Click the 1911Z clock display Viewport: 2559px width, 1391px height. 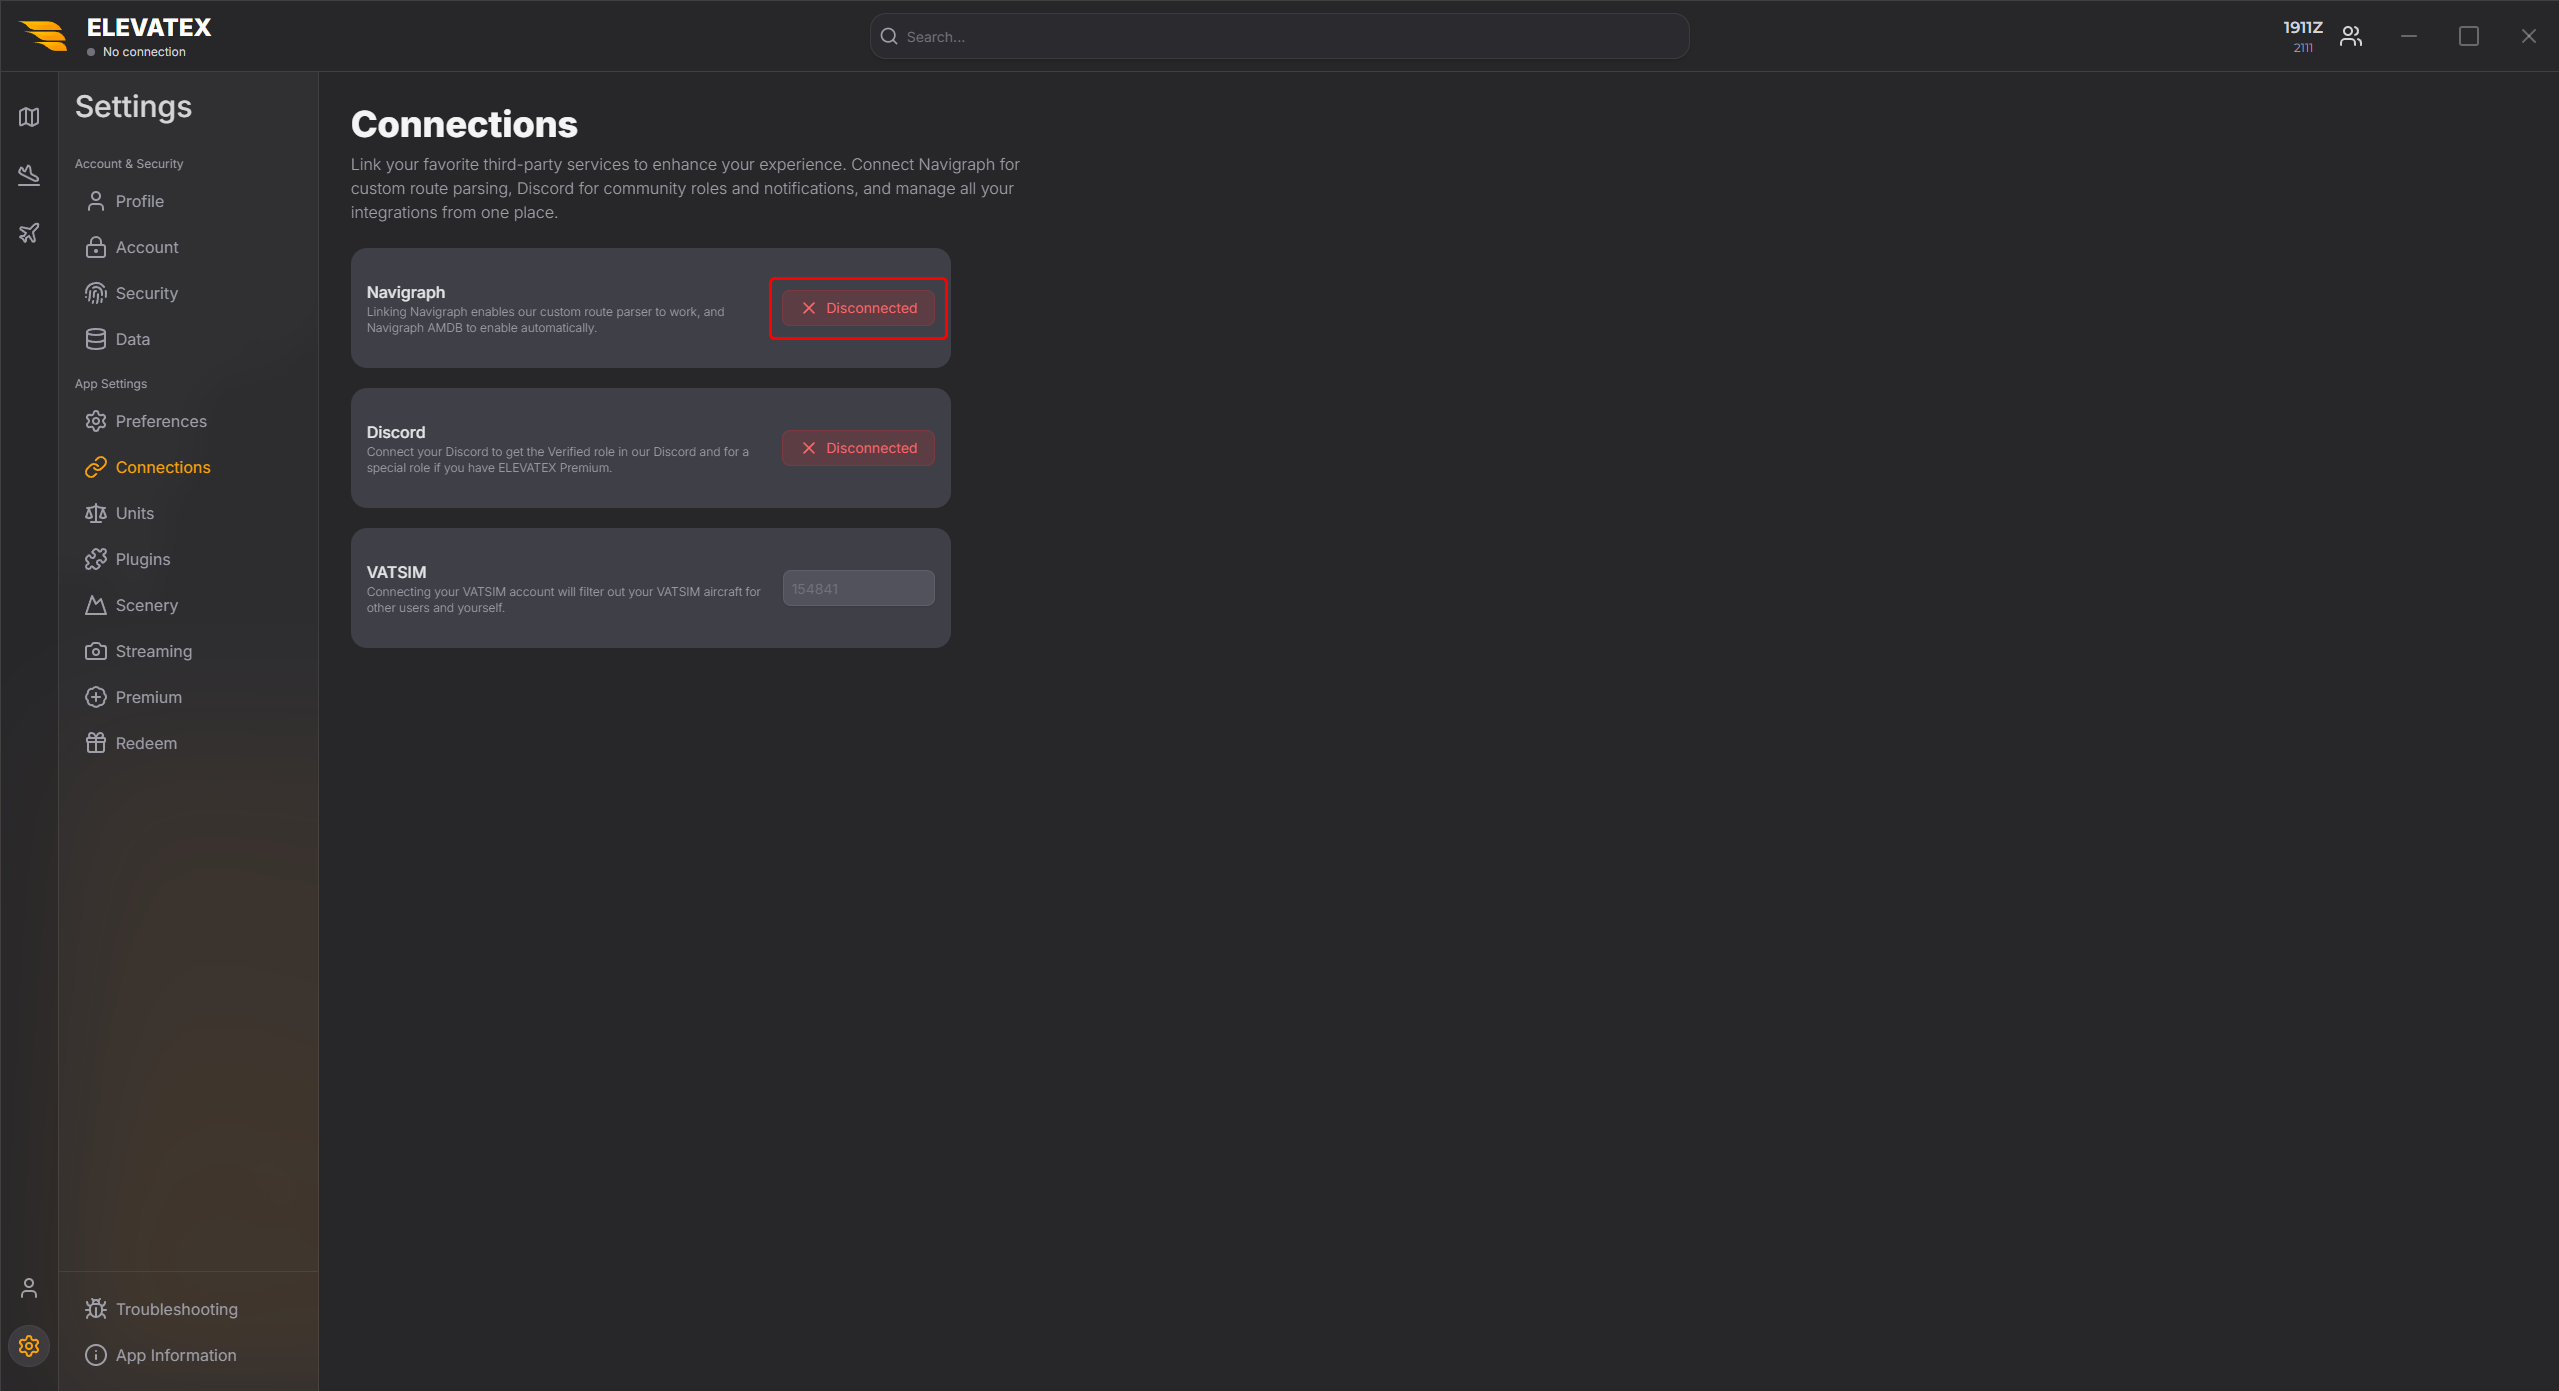click(x=2302, y=28)
